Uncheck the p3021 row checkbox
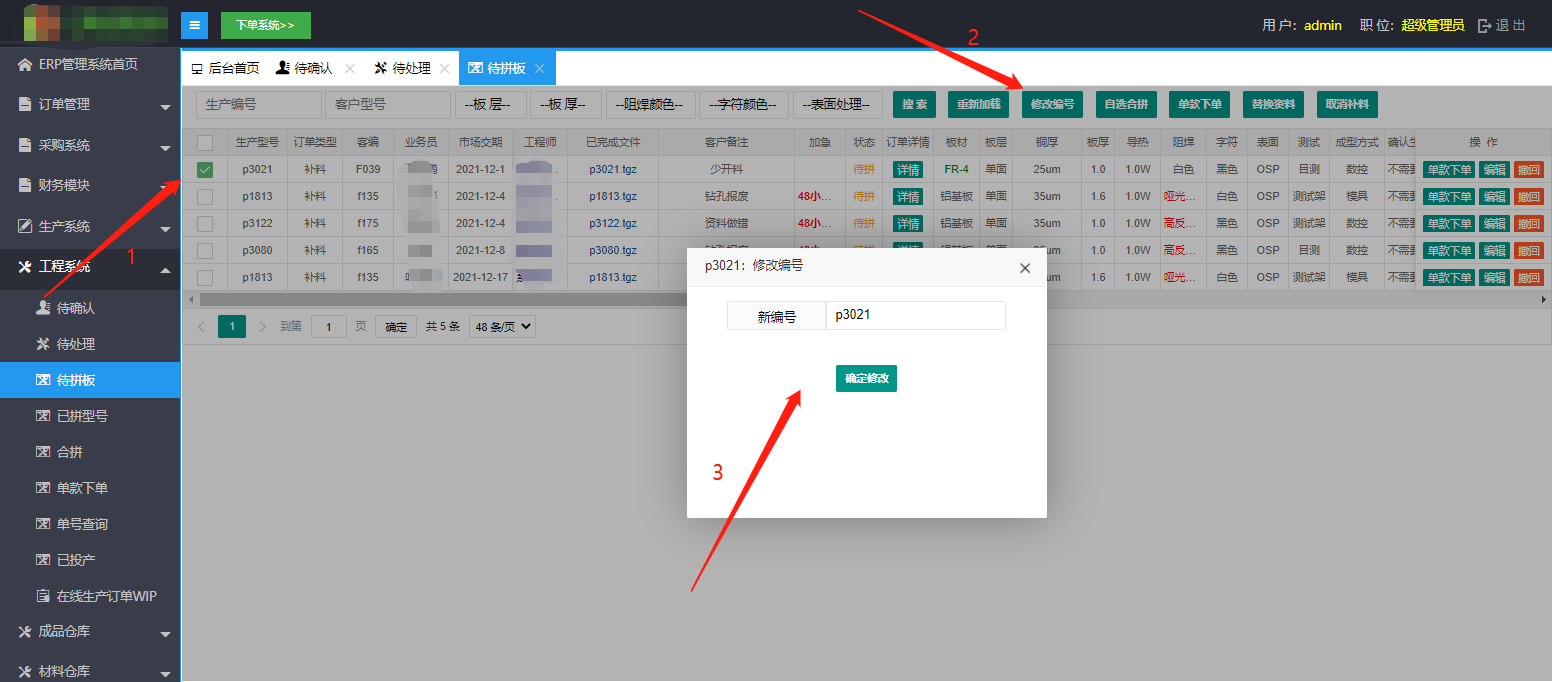The width and height of the screenshot is (1552, 682). point(205,170)
